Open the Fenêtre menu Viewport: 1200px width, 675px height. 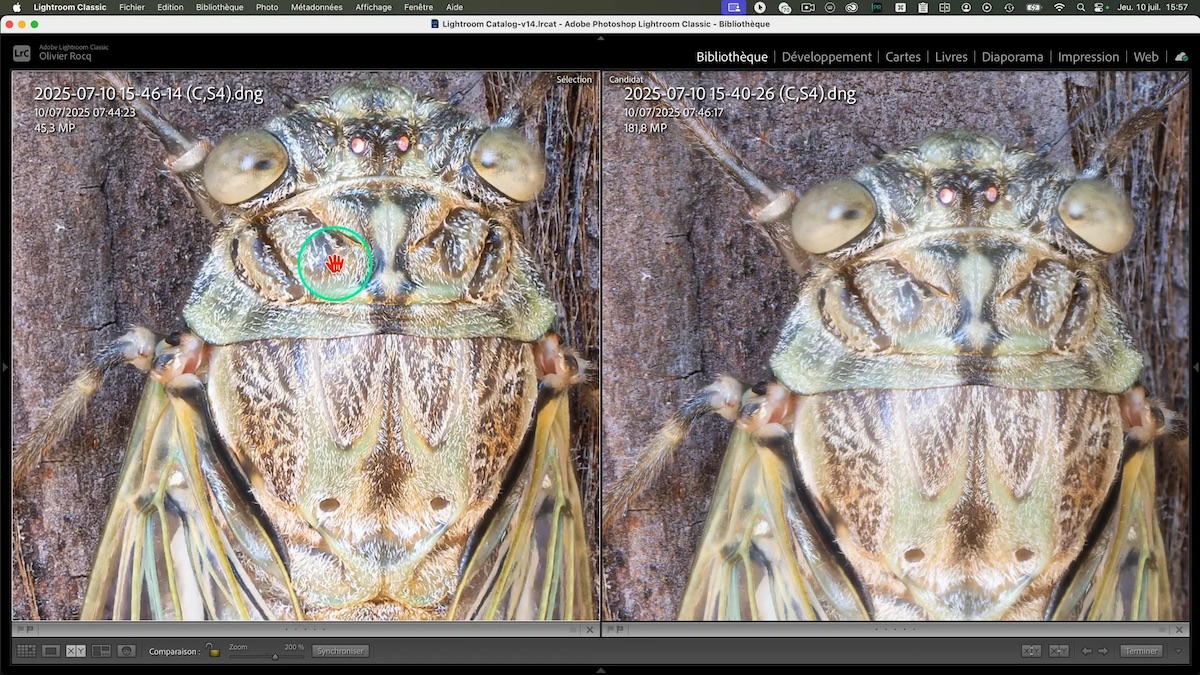pyautogui.click(x=419, y=7)
